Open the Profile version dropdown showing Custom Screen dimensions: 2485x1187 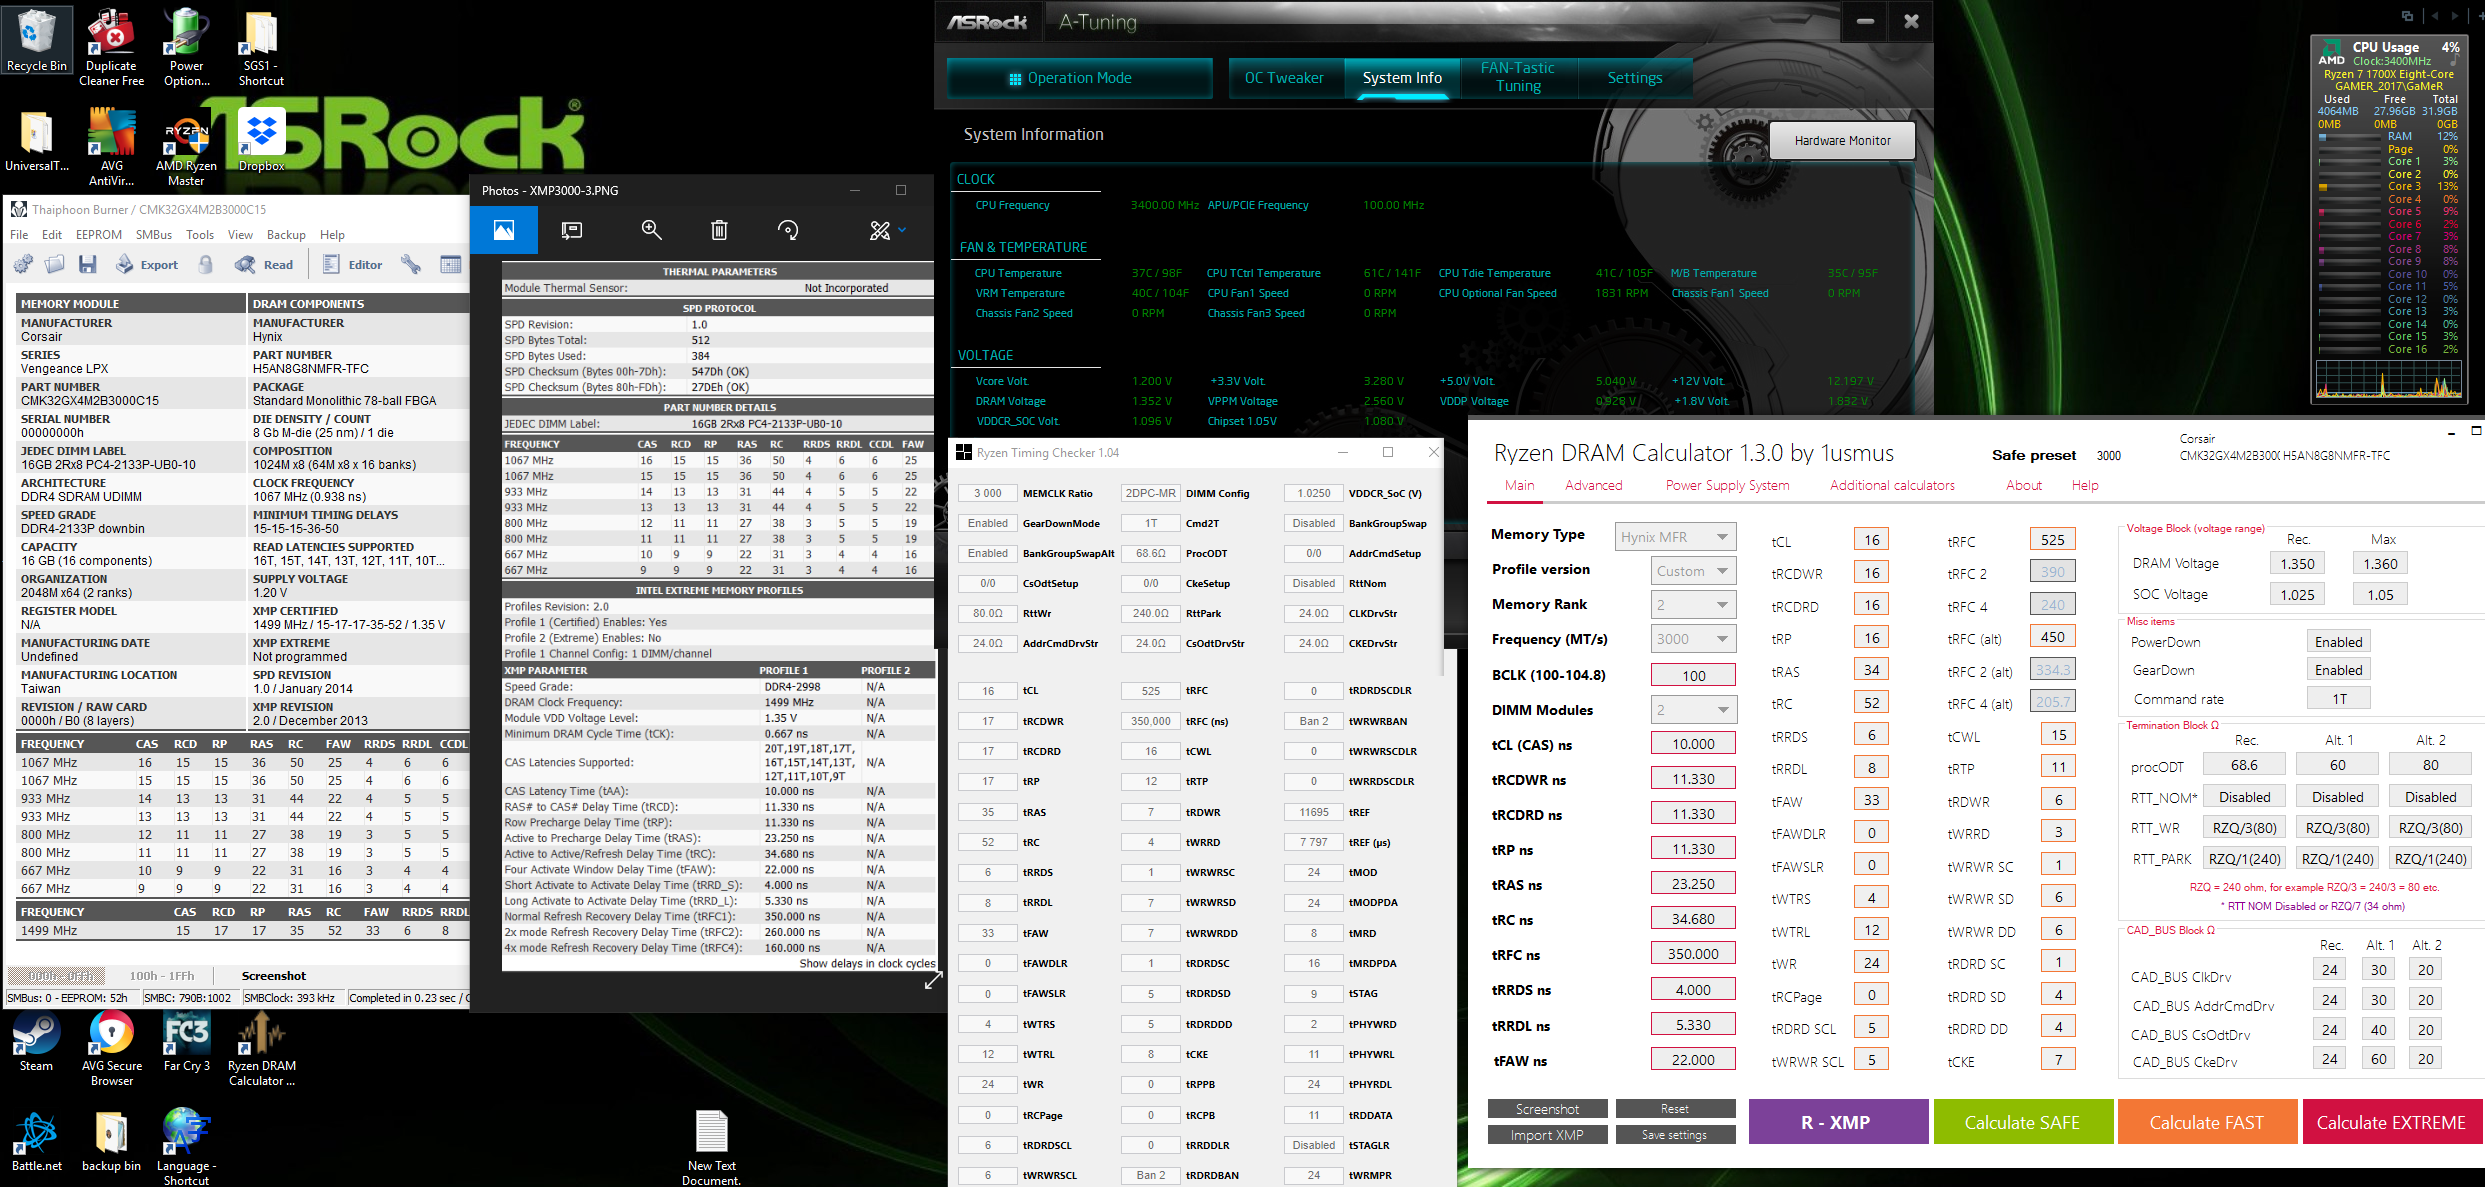coord(1694,571)
